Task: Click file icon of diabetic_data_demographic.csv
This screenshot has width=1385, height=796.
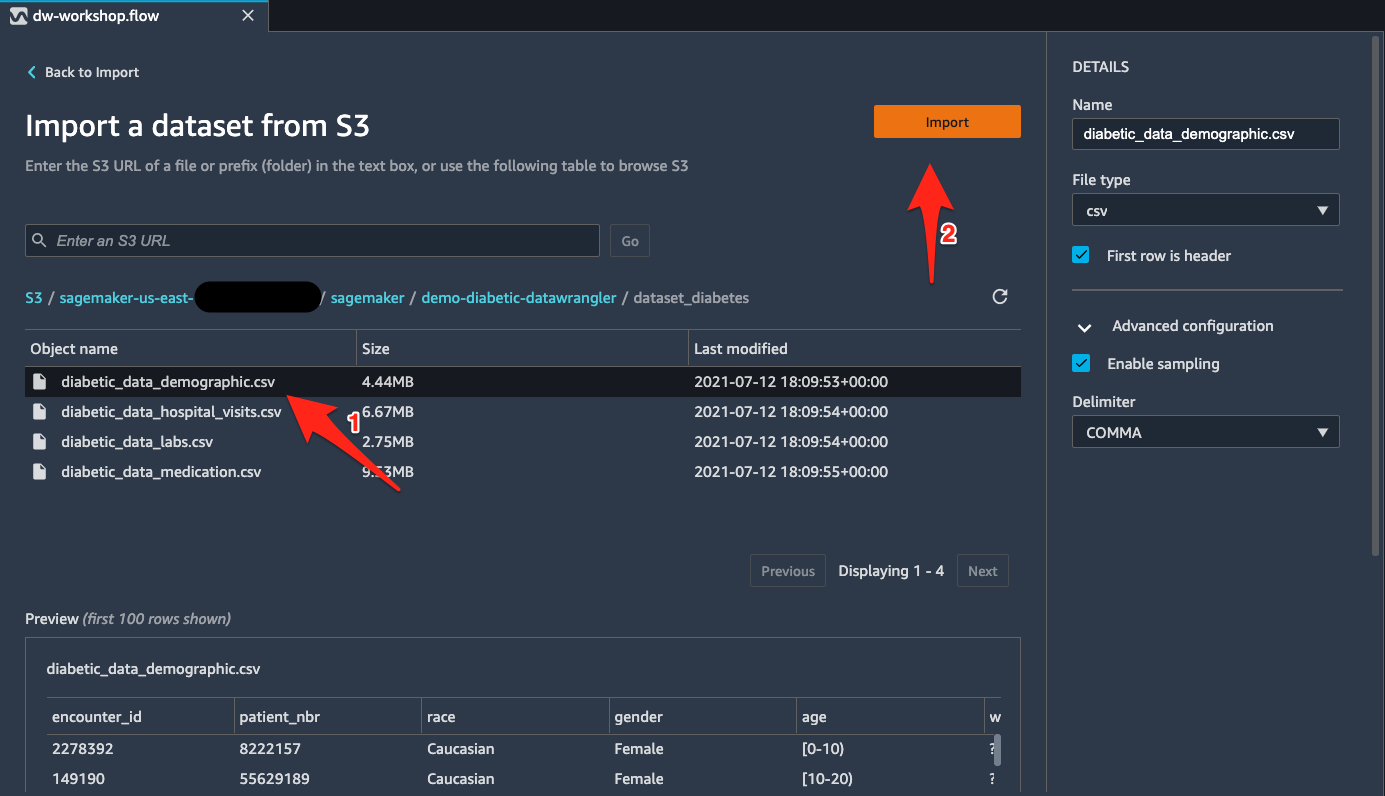Action: 40,381
